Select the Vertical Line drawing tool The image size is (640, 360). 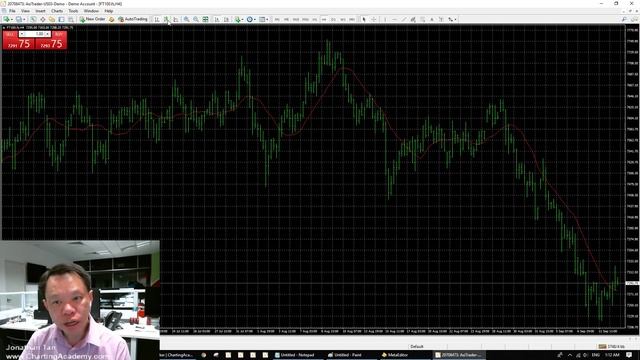click(x=385, y=19)
